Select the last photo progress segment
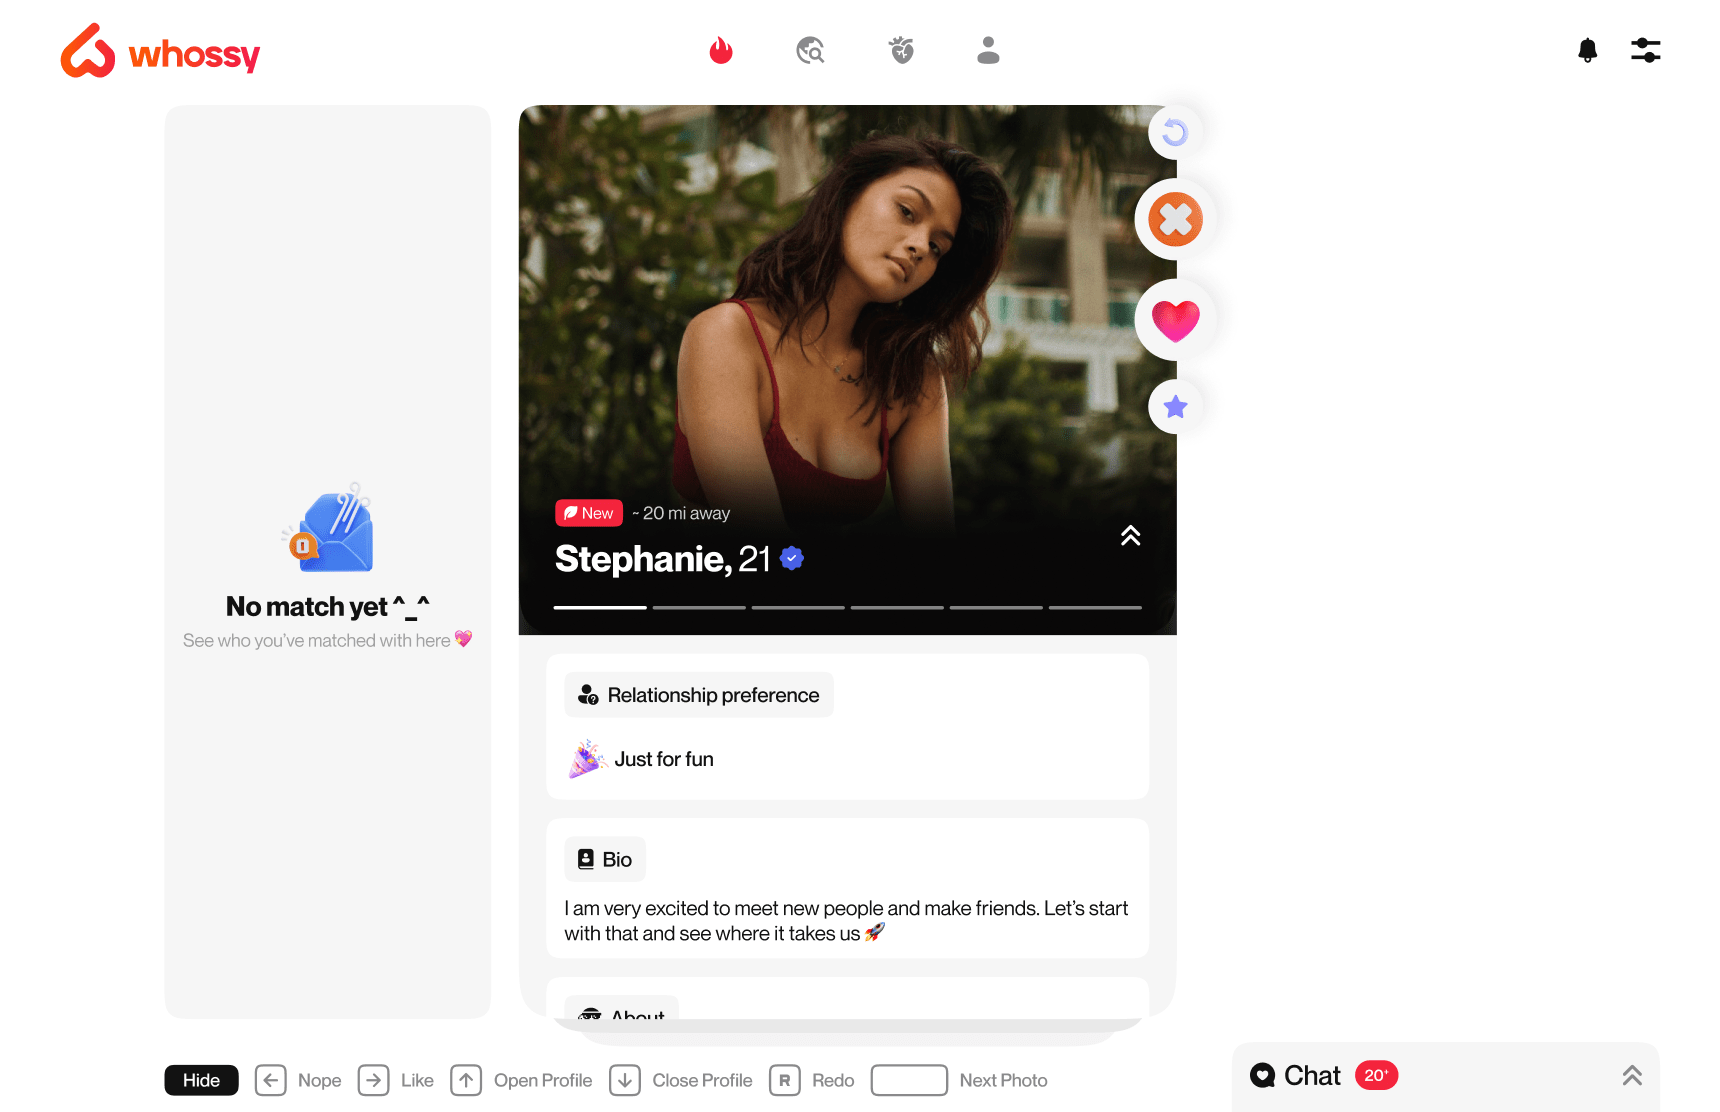 [1095, 607]
